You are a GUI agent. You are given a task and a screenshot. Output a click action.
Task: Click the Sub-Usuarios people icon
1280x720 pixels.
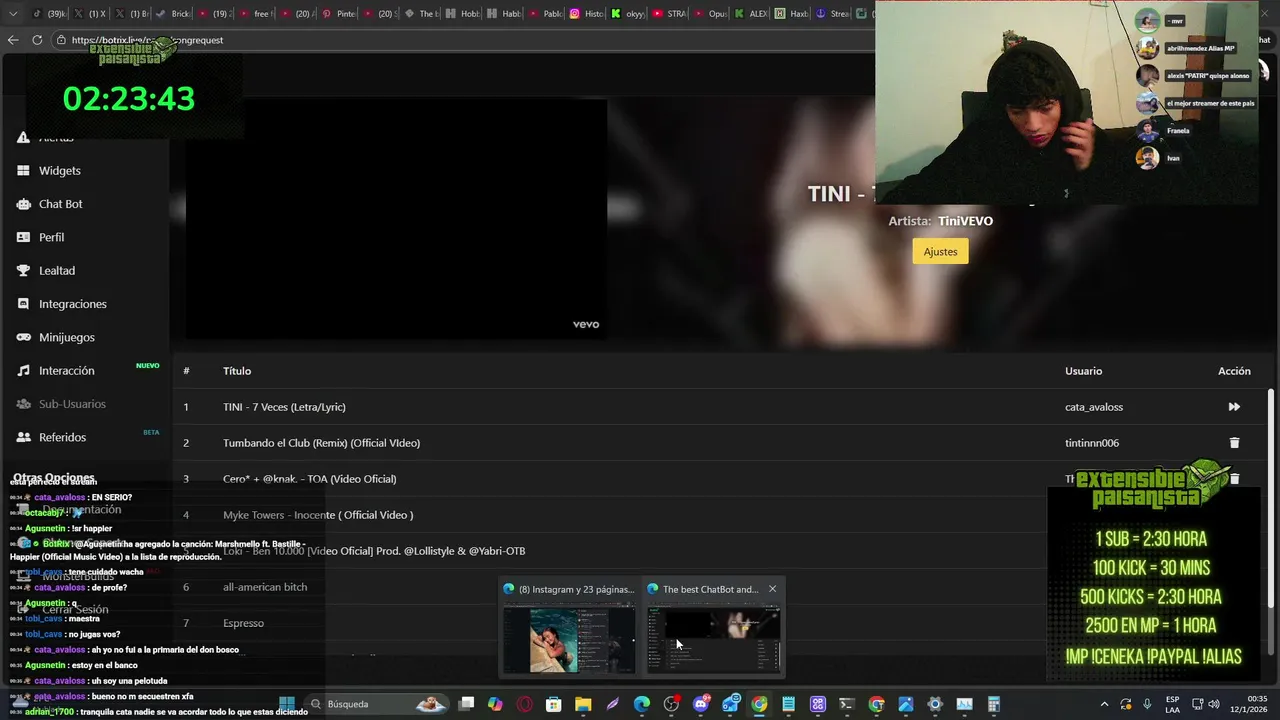pyautogui.click(x=23, y=404)
